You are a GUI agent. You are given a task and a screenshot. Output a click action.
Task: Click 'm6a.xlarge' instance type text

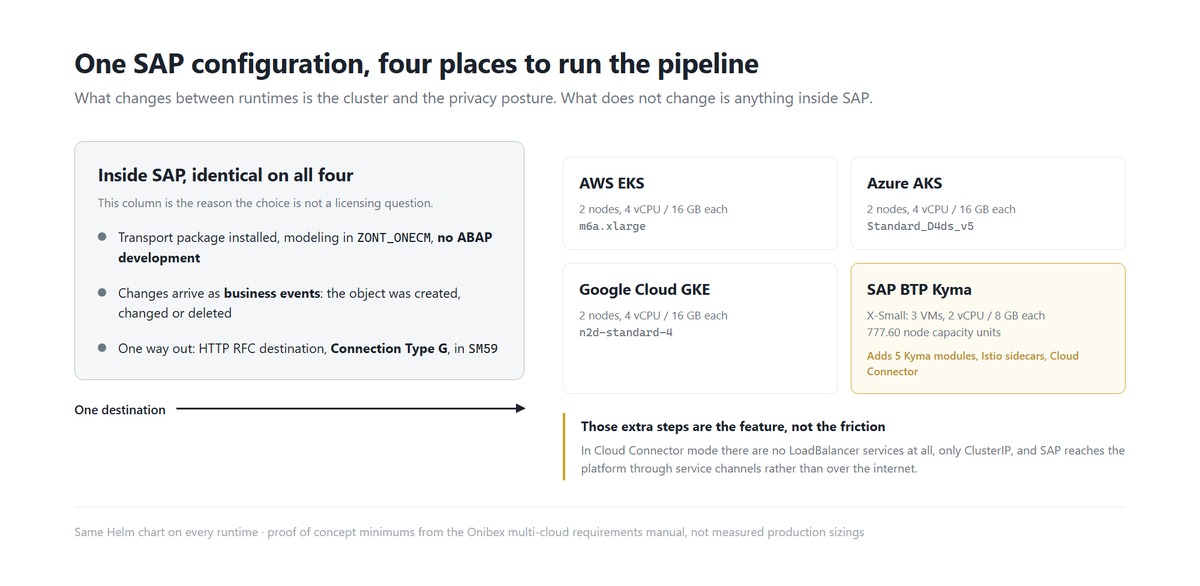(x=612, y=226)
